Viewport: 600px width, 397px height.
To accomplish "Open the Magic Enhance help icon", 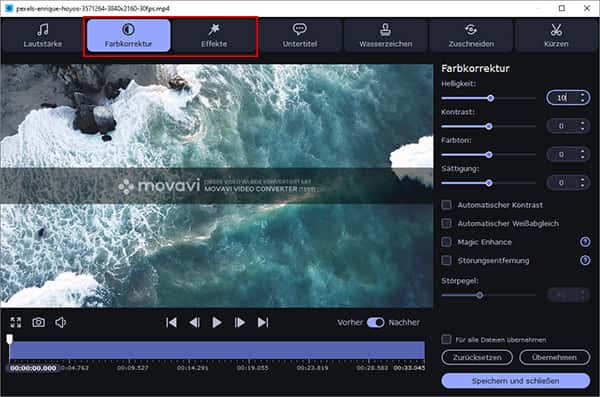I will coord(585,242).
